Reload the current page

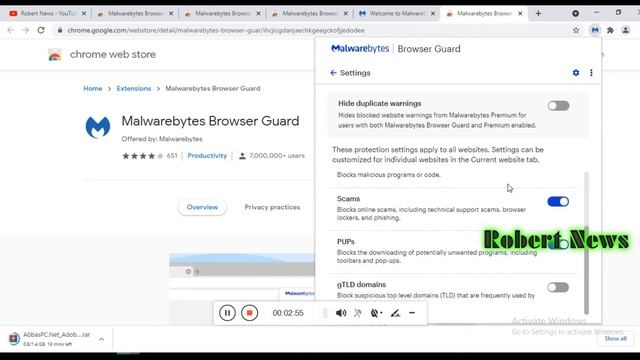click(x=41, y=30)
